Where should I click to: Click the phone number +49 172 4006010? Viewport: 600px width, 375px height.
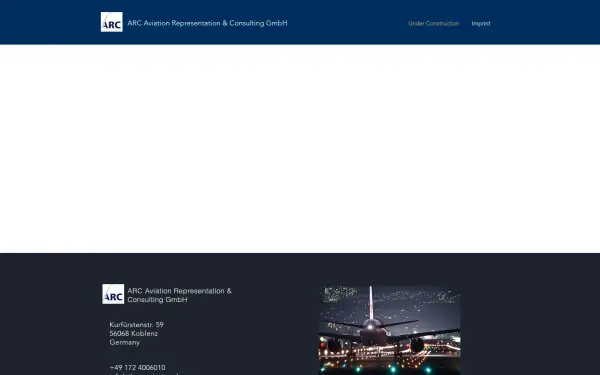137,367
